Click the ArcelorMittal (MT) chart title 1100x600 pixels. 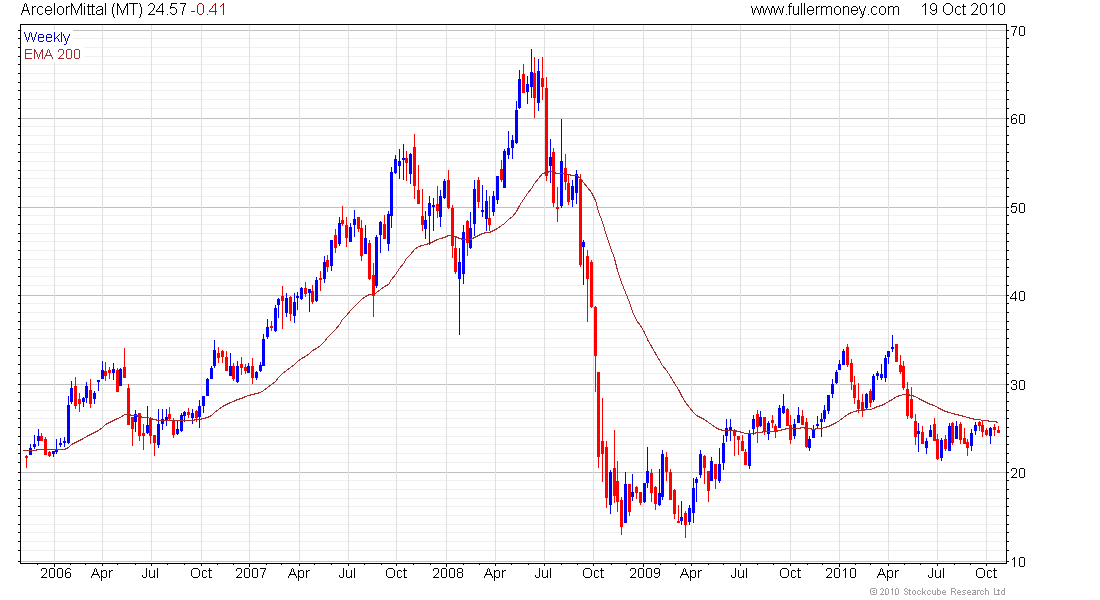coord(82,10)
